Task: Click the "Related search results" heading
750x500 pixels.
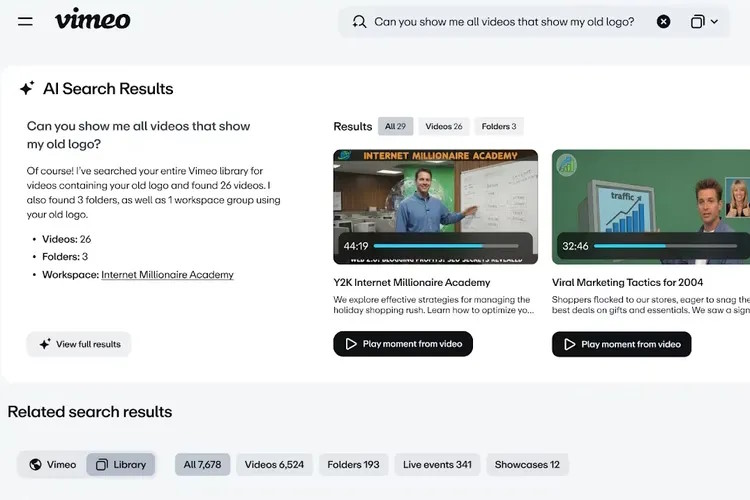Action: 90,411
